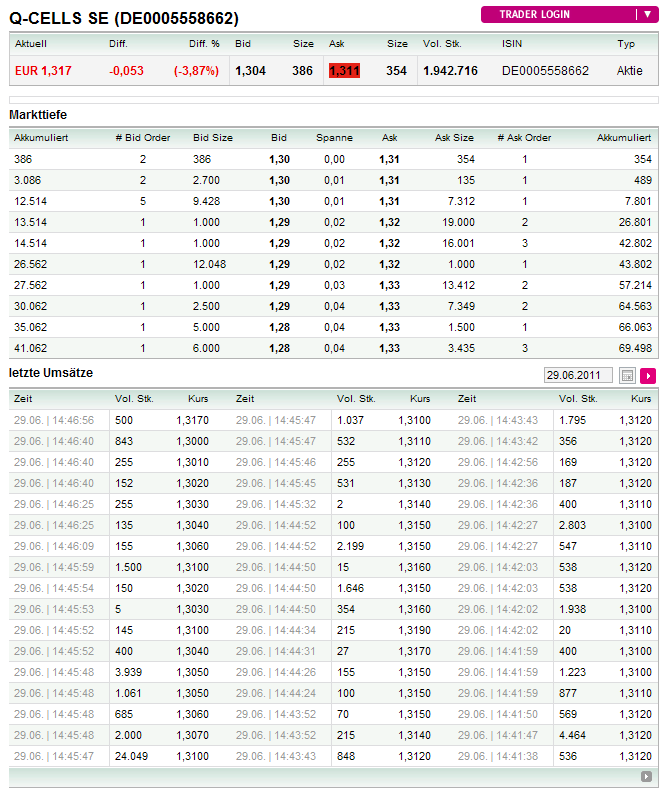Select the Diff value -0,053
Screen dimensions: 666x789
pos(126,70)
